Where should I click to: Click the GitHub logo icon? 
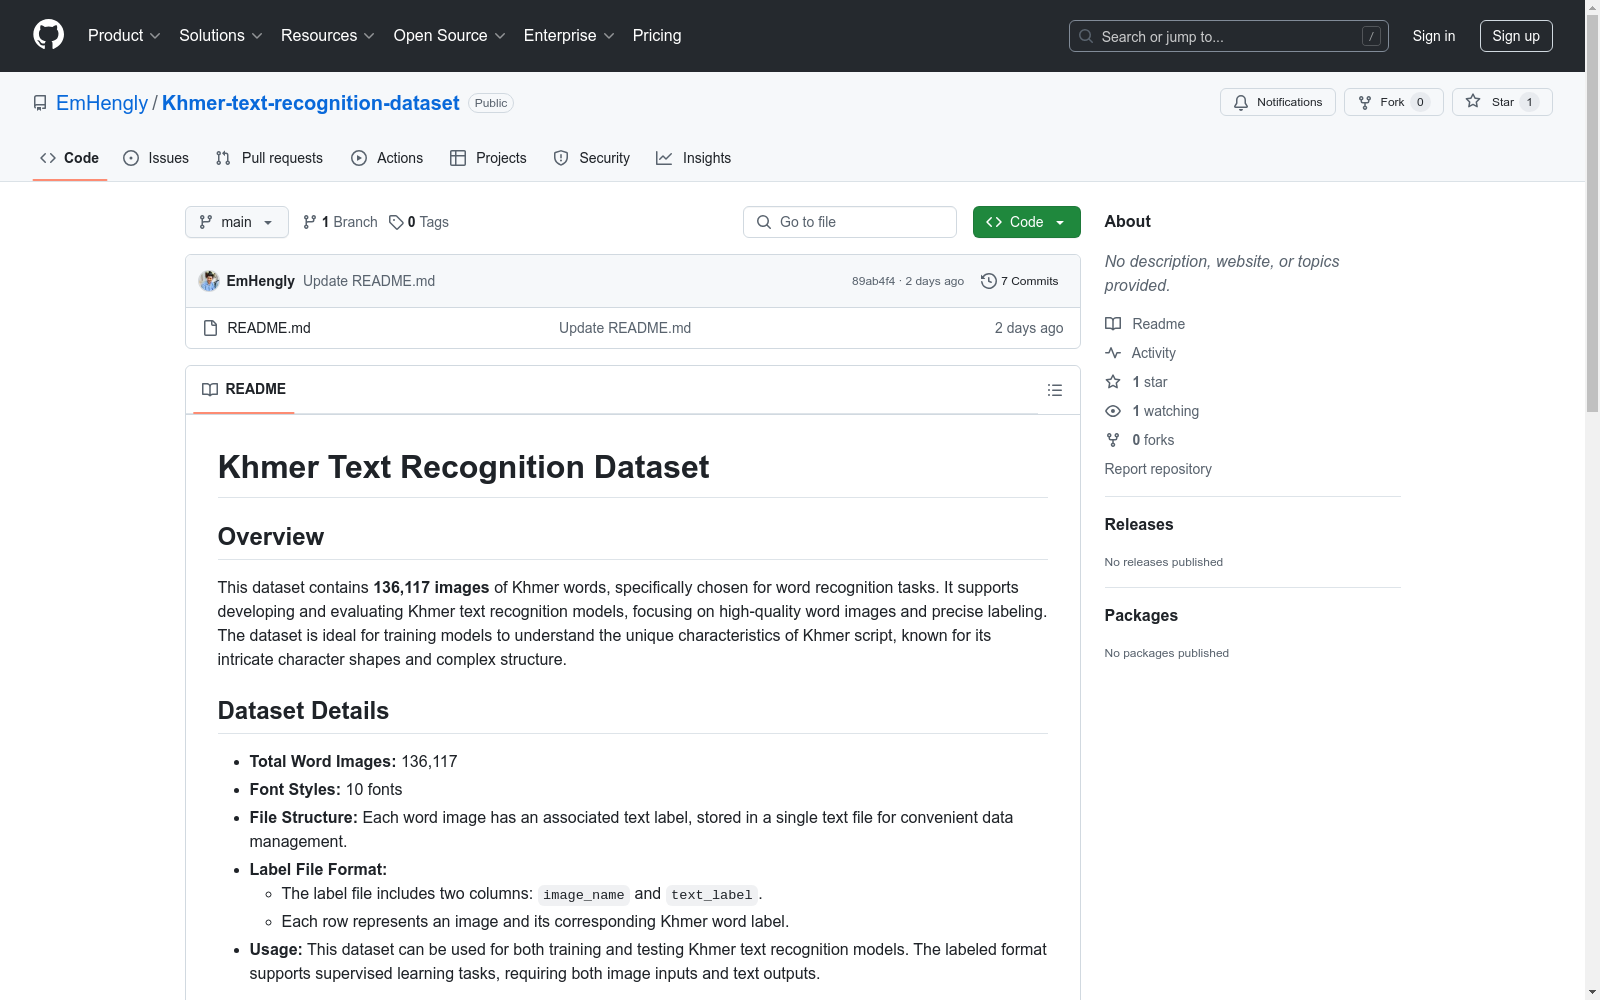point(48,35)
